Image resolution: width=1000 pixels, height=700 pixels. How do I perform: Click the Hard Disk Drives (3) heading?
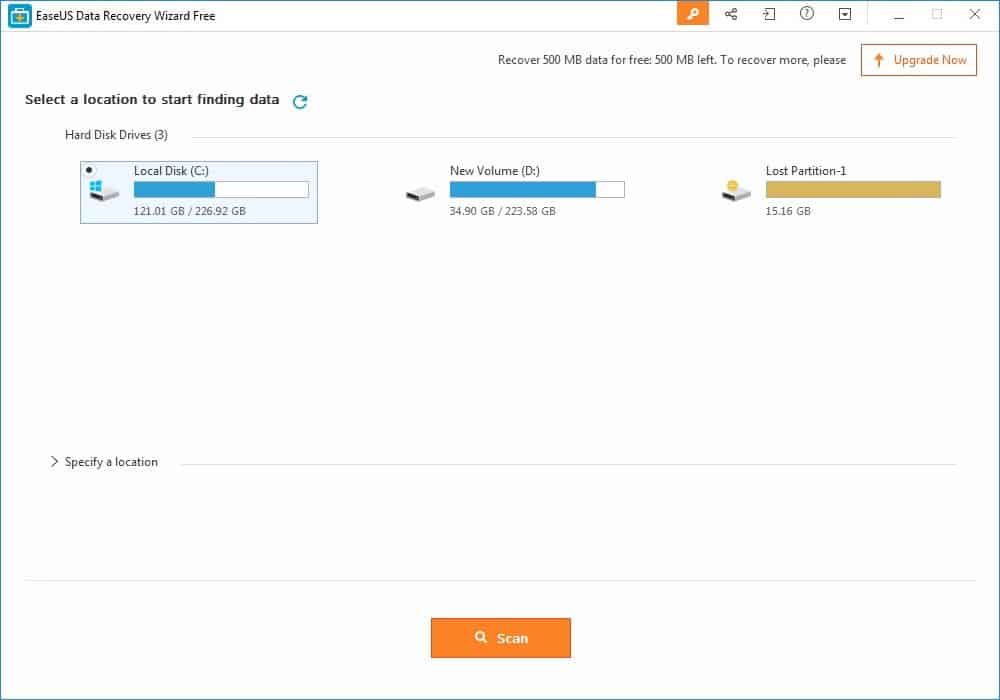click(x=116, y=135)
